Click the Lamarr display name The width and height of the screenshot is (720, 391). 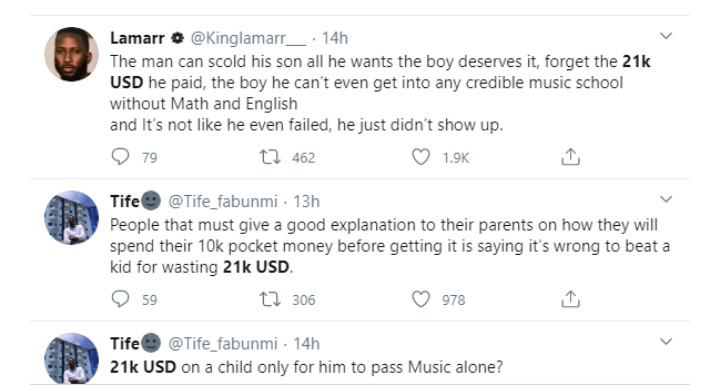[137, 38]
